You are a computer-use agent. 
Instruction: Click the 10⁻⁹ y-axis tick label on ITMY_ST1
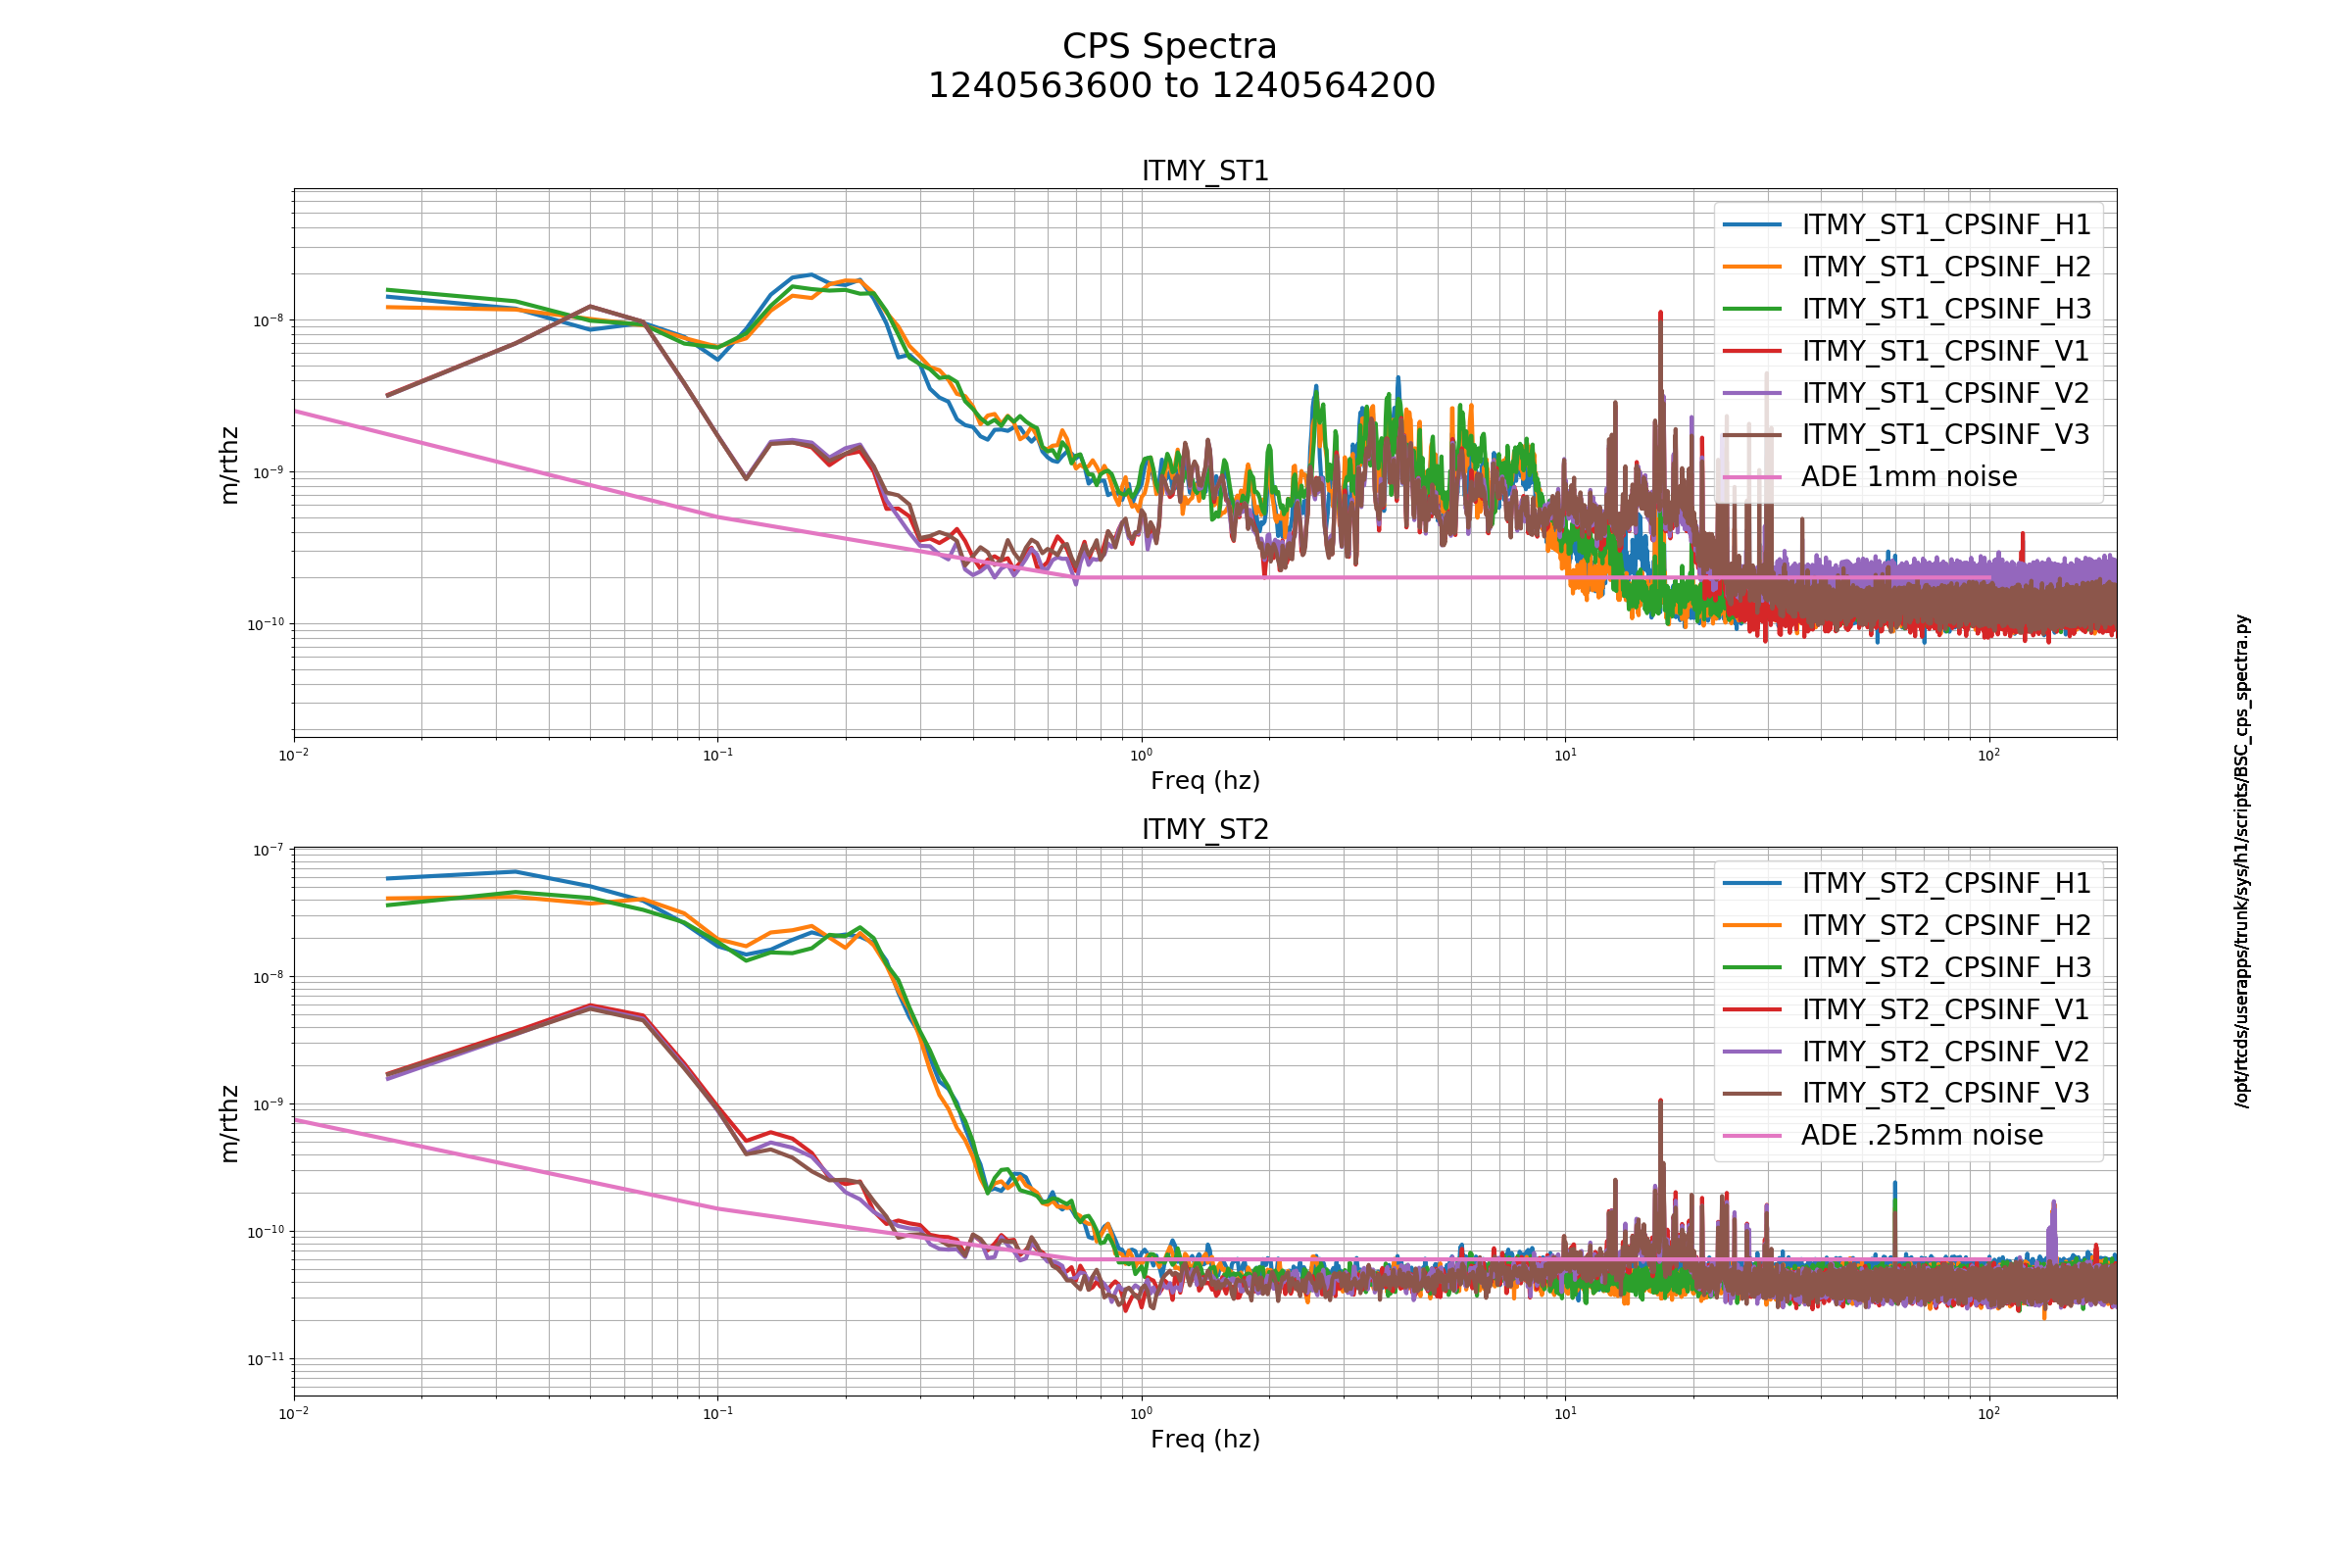click(268, 472)
